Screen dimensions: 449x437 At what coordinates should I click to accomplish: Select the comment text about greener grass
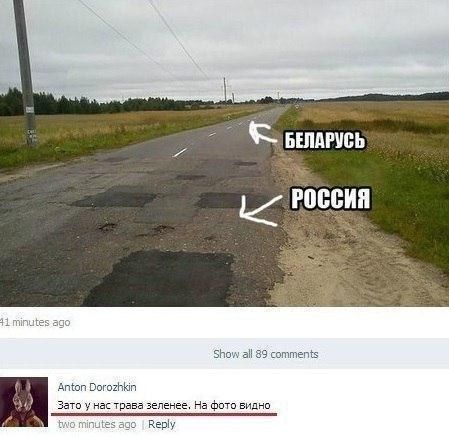click(164, 405)
